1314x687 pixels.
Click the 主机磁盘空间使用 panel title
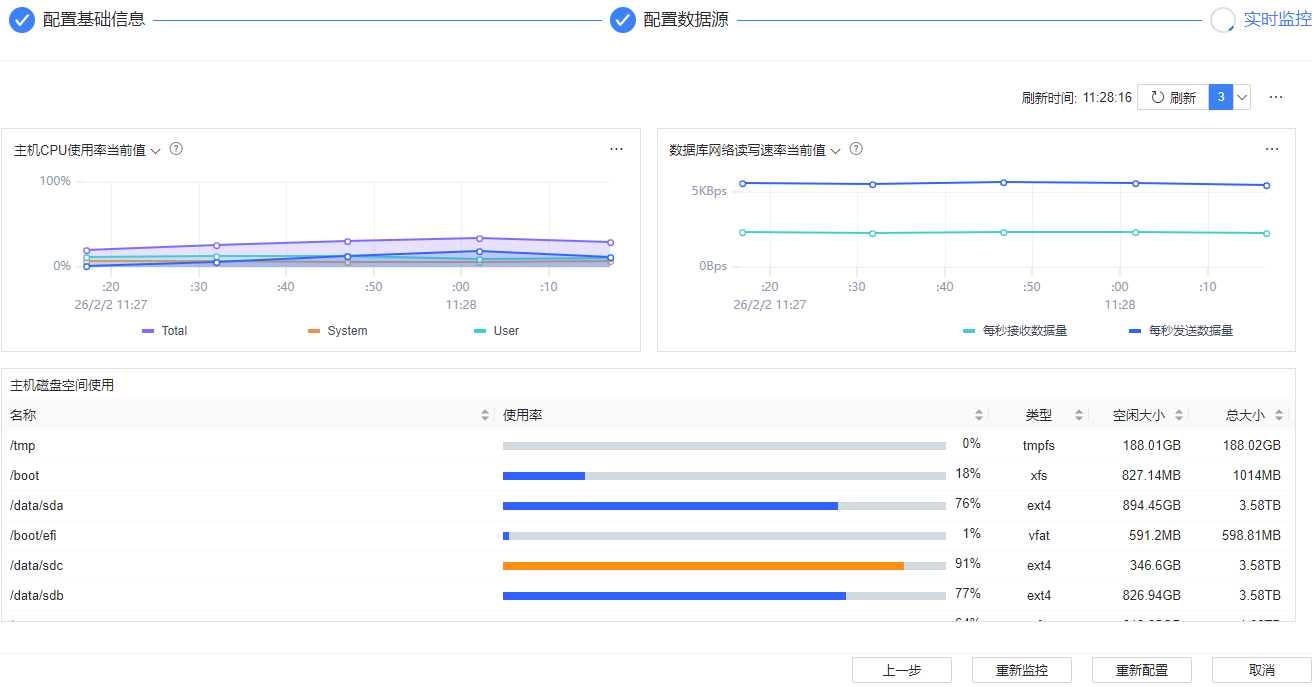(x=62, y=385)
